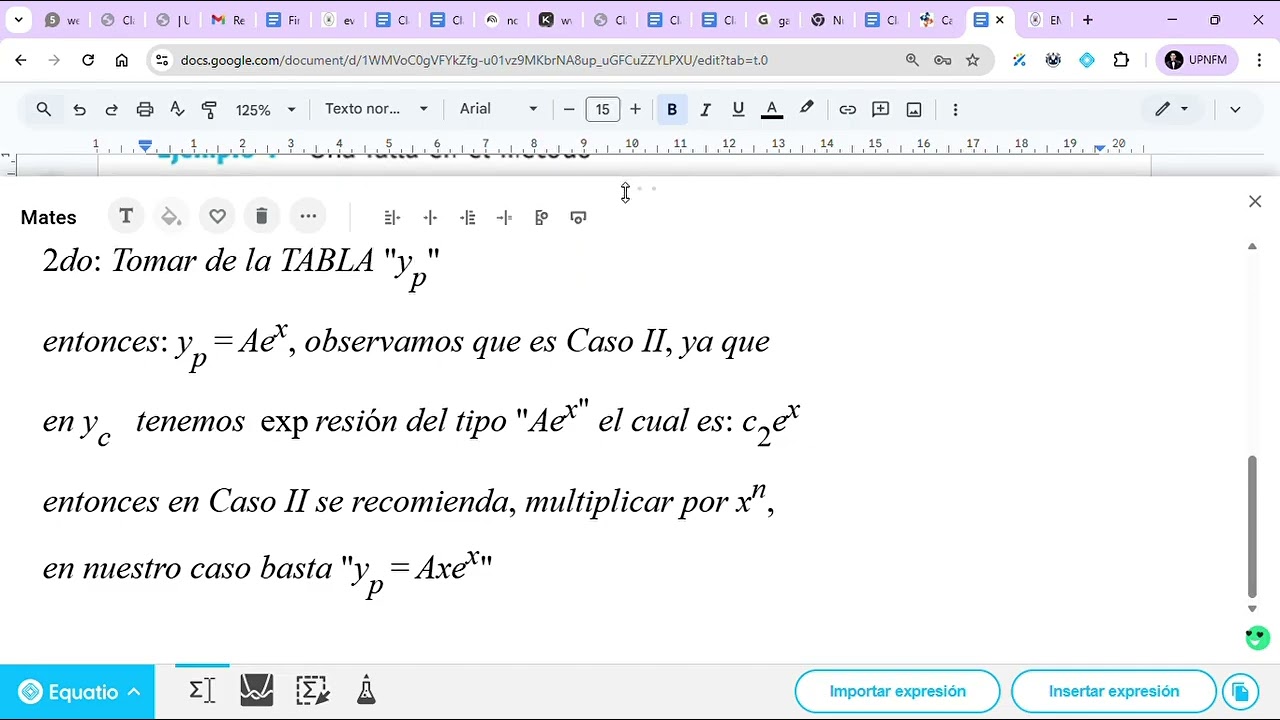Open the paragraph style dropdown Texto normal
Viewport: 1280px width, 720px height.
point(377,109)
